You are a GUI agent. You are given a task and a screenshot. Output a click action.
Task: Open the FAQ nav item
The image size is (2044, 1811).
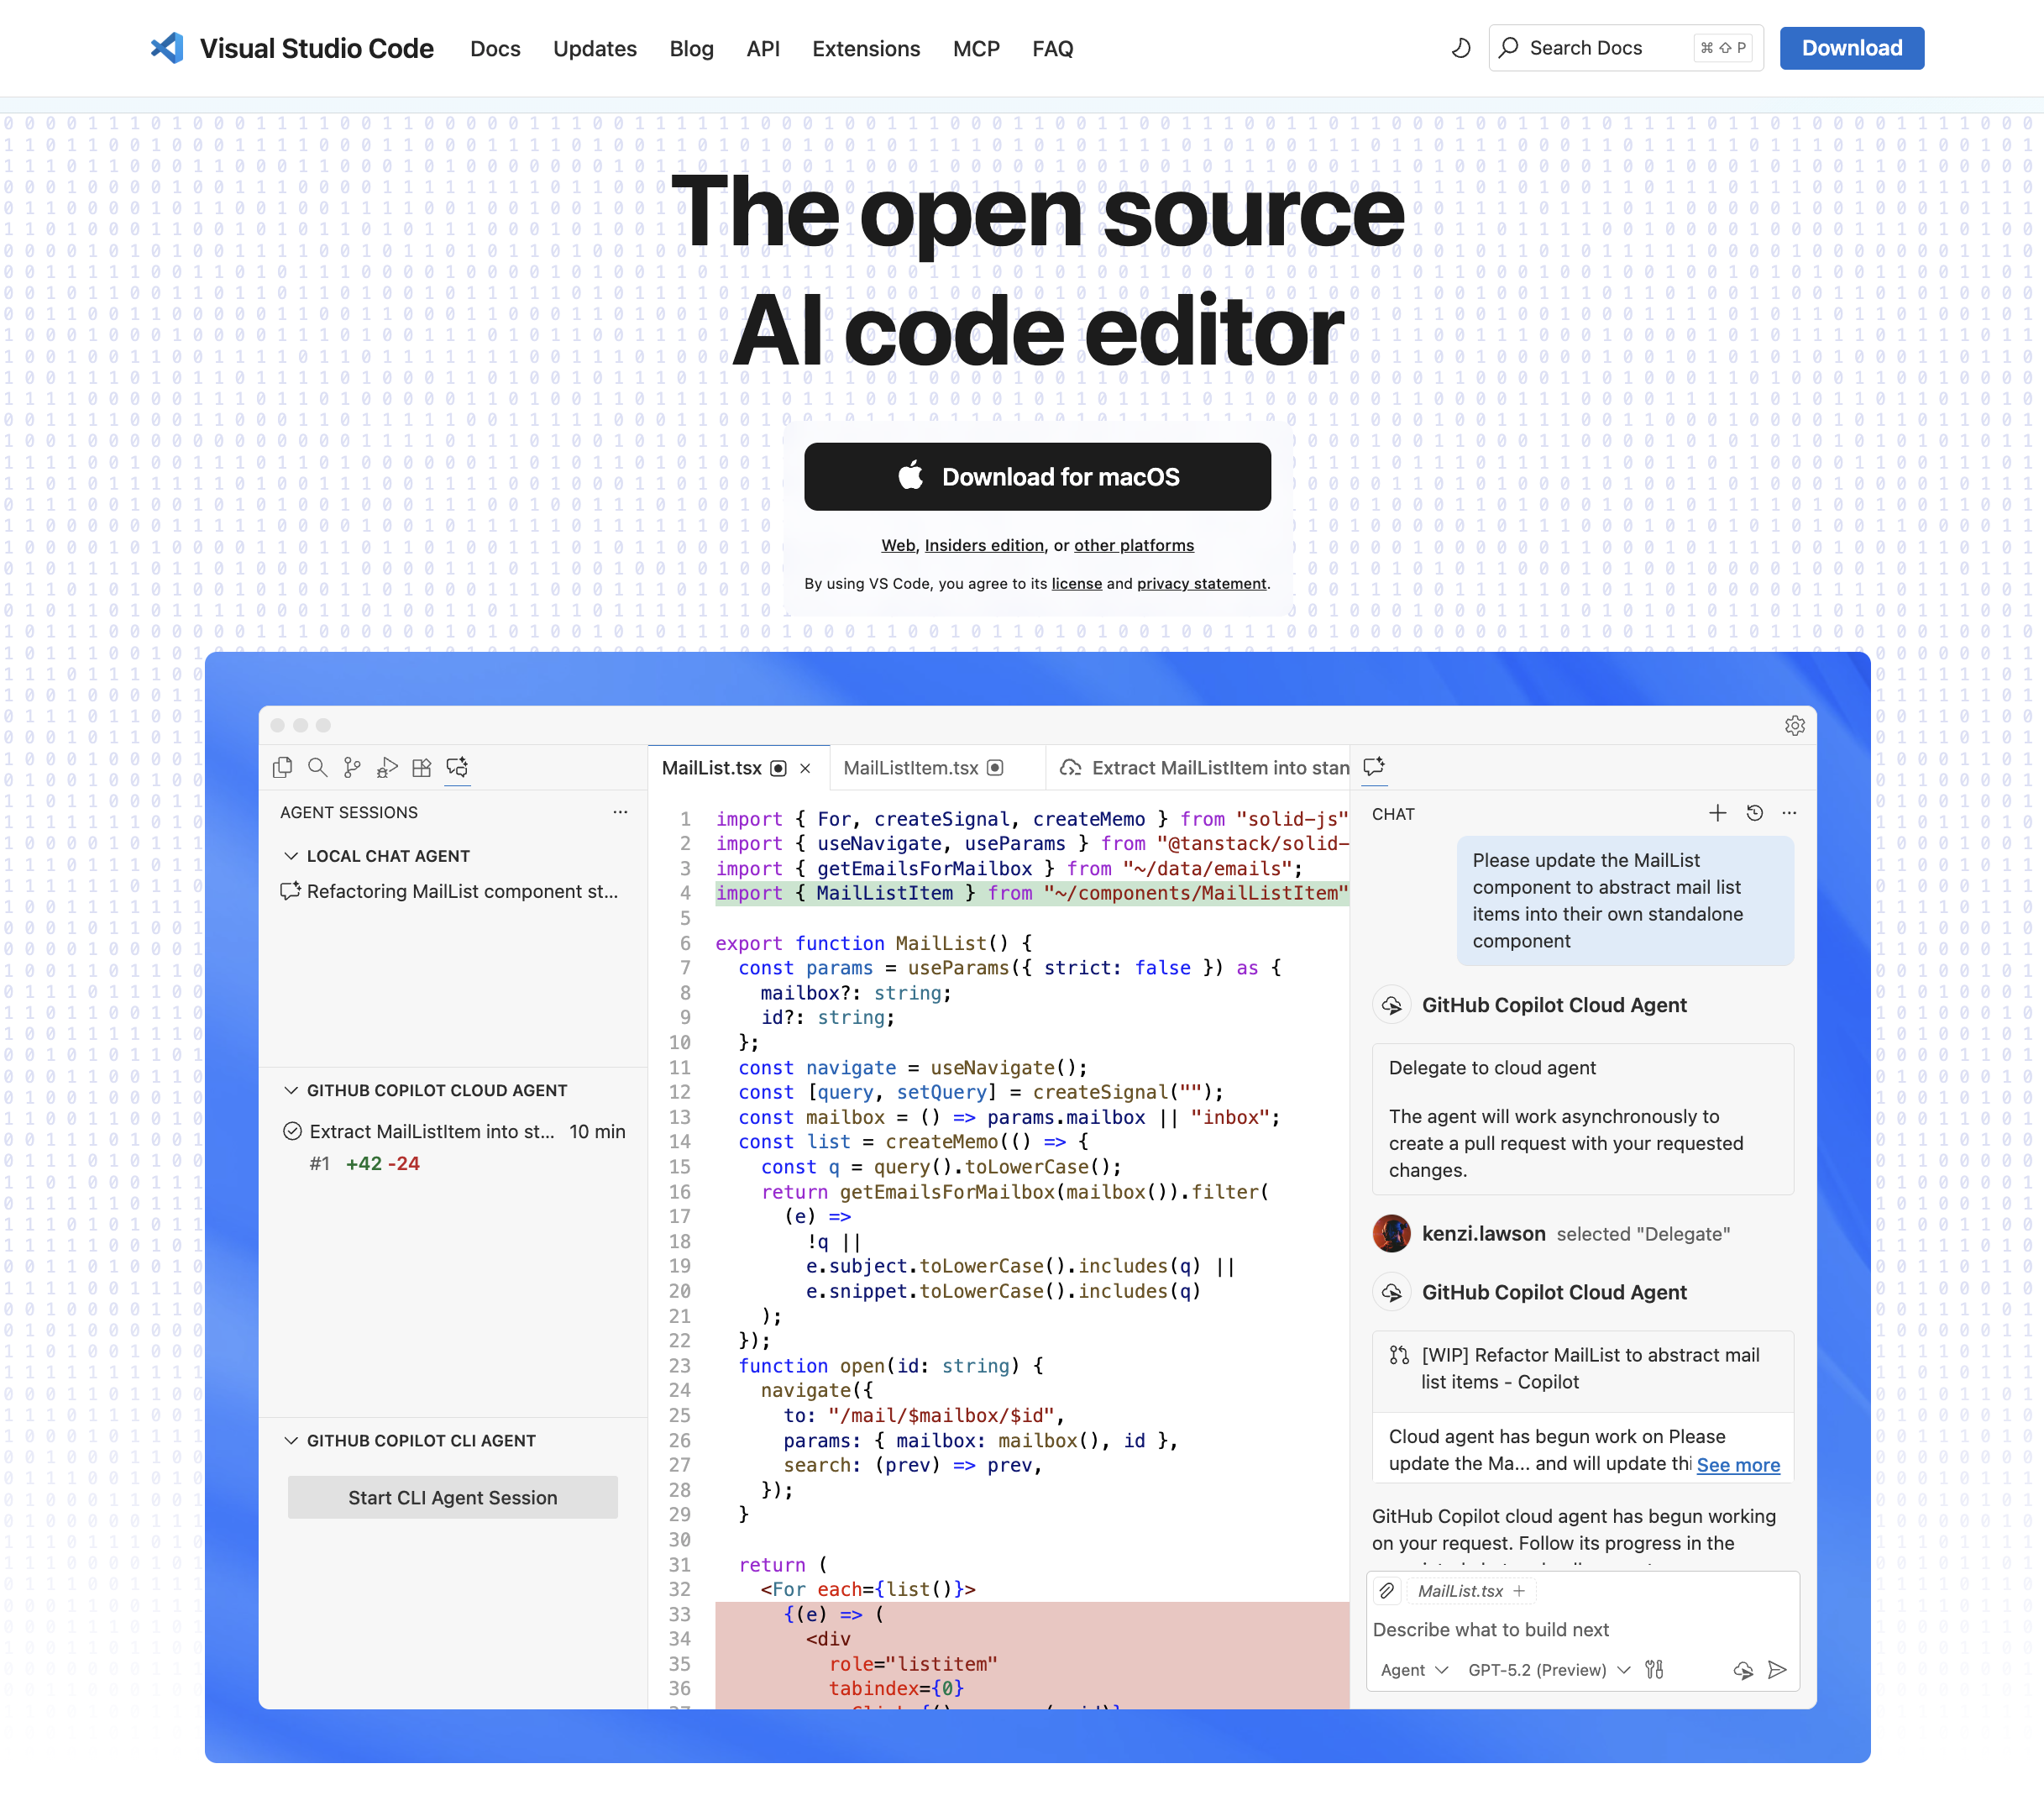(x=1052, y=48)
